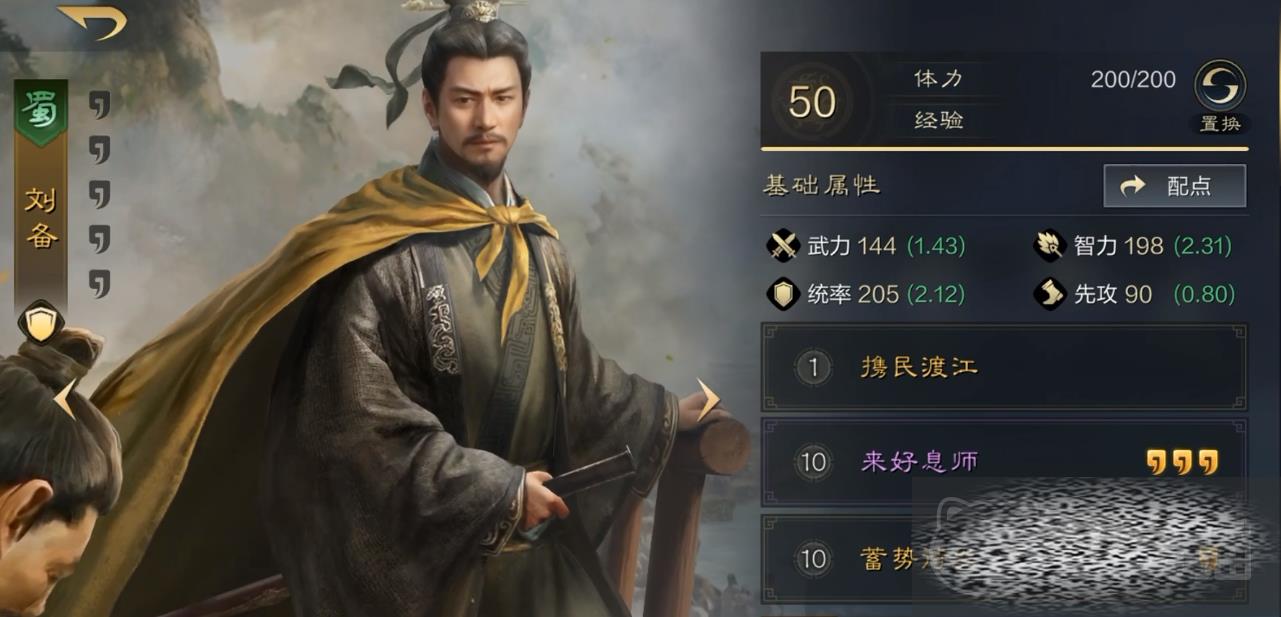Viewport: 1281px width, 617px height.
Task: Open the third skill slot level 10
Action: [x=1004, y=558]
